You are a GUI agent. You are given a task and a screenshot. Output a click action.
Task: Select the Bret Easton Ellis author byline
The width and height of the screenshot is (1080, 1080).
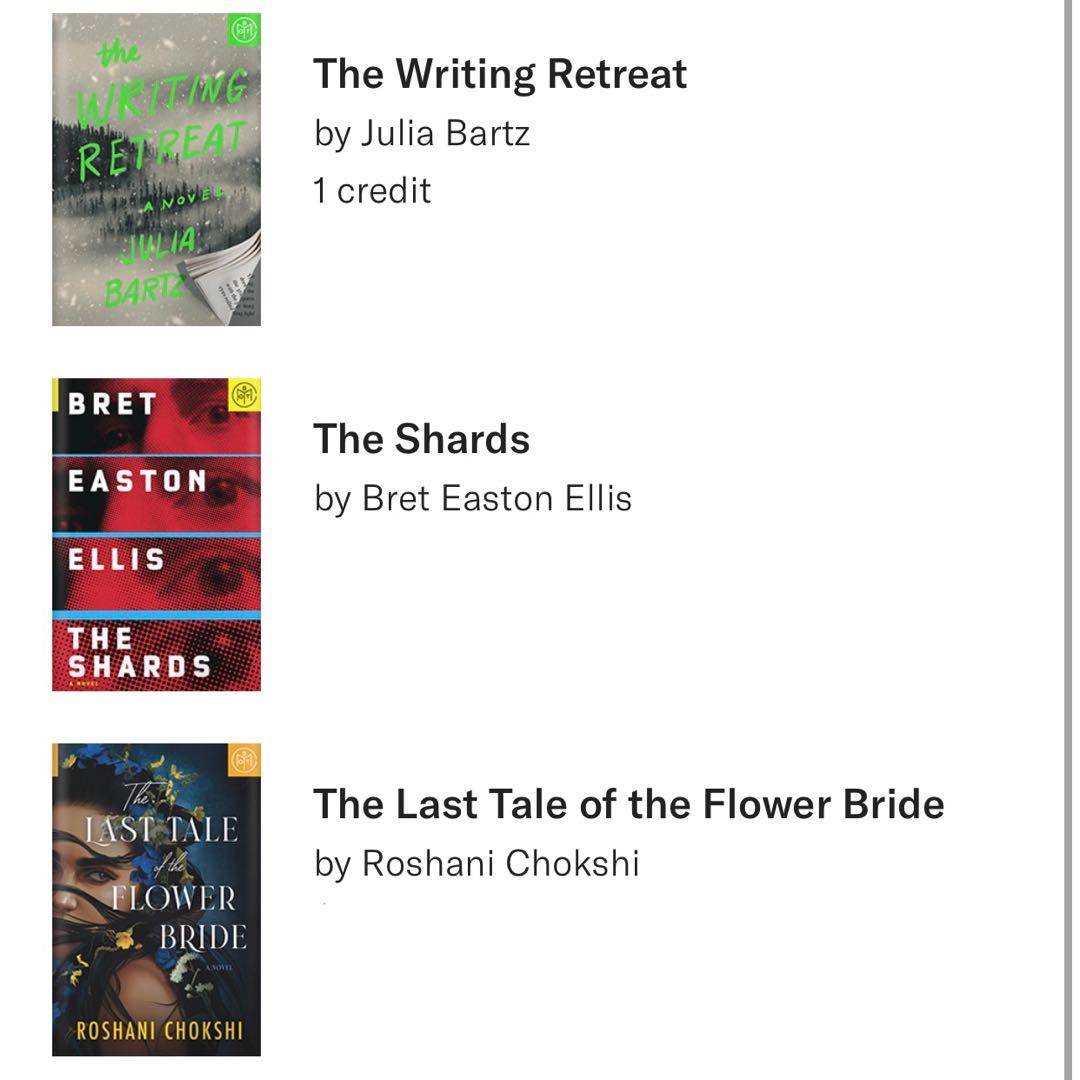[472, 497]
